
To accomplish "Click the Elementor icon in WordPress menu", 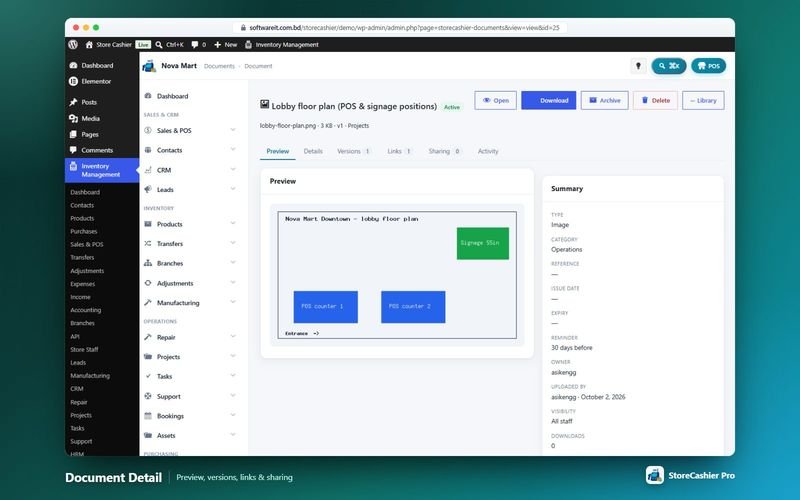I will (73, 81).
